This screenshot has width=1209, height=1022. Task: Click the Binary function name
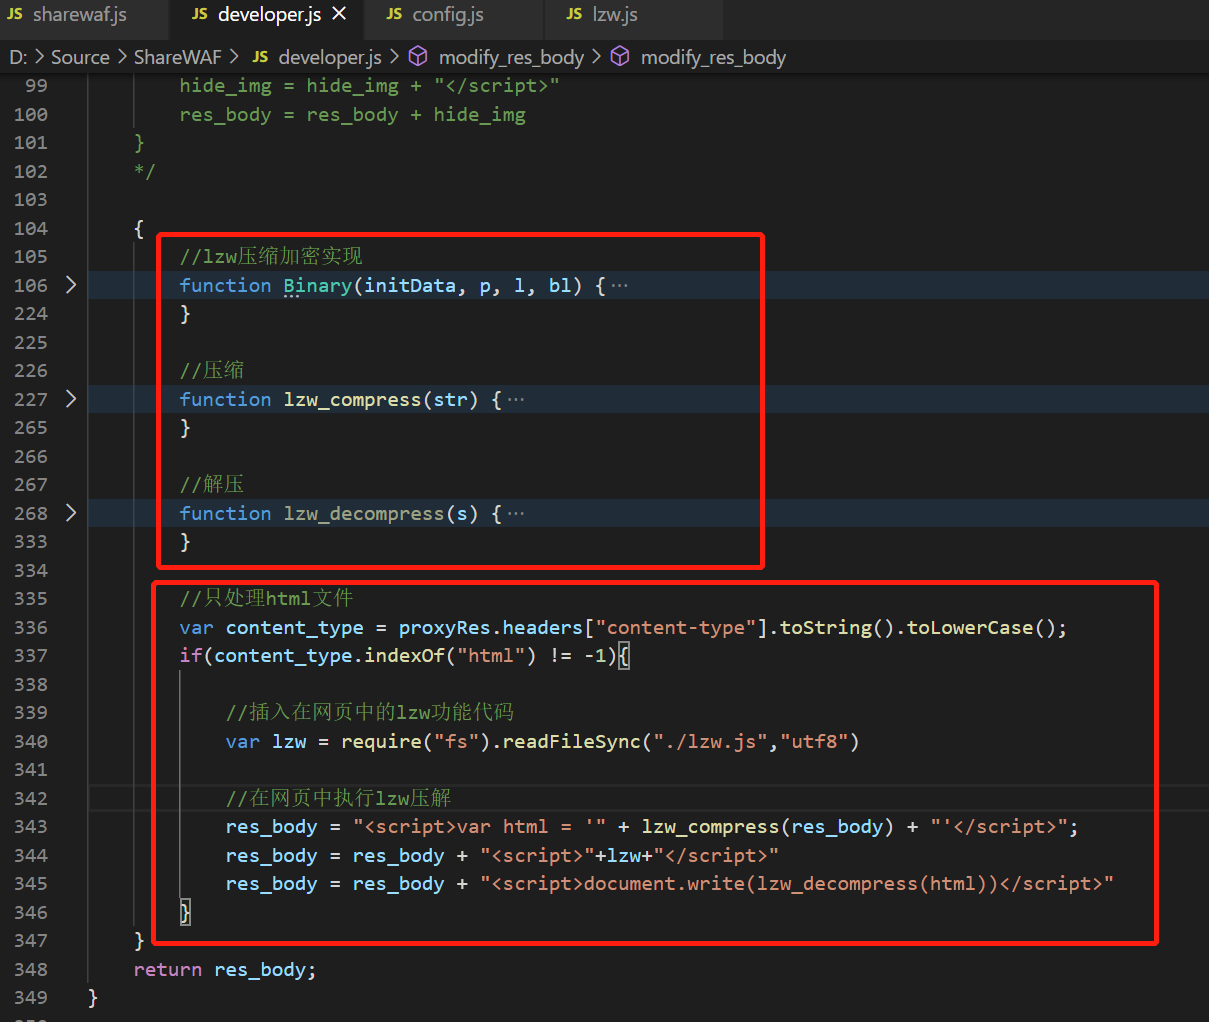pyautogui.click(x=317, y=285)
